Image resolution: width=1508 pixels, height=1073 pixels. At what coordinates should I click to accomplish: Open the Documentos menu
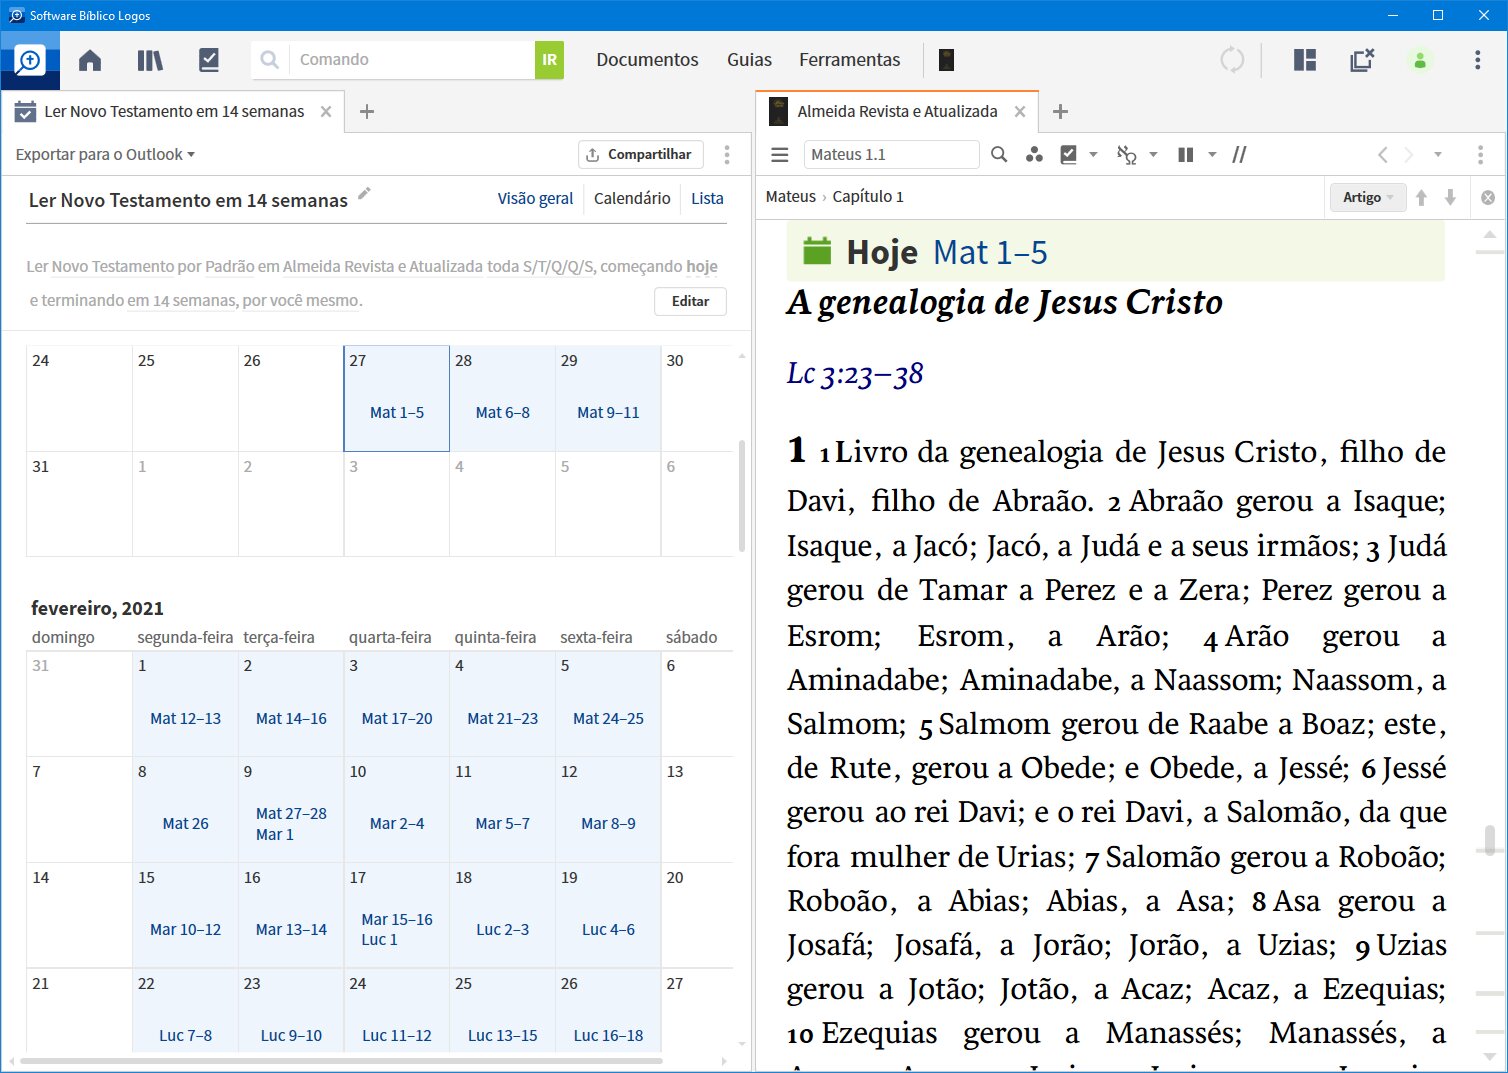[647, 60]
